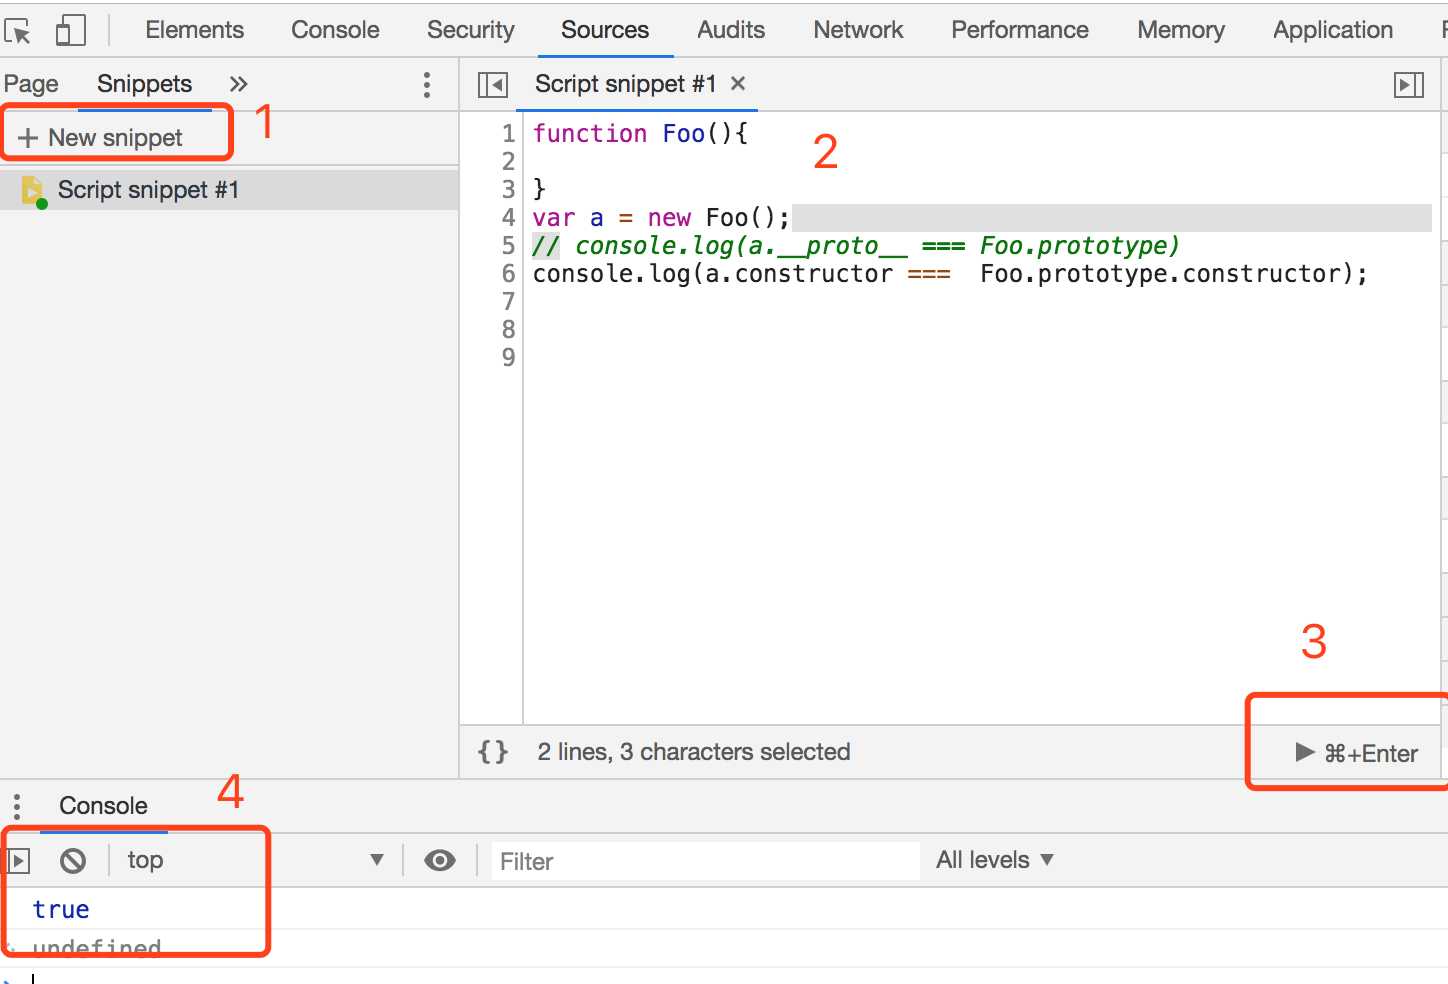Click the commented console.log line 5
Screen dimensions: 1448x984
856,245
